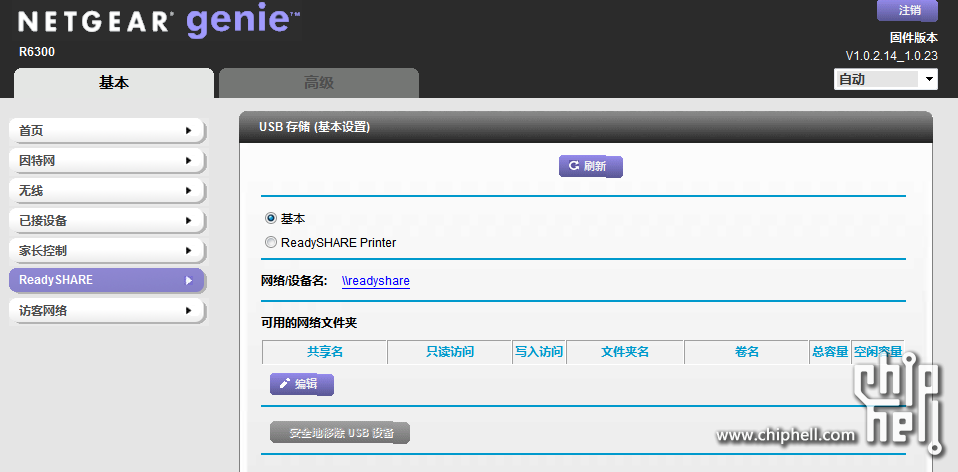Click the refresh icon in 刷新 button
Image resolution: width=958 pixels, height=472 pixels.
click(574, 165)
